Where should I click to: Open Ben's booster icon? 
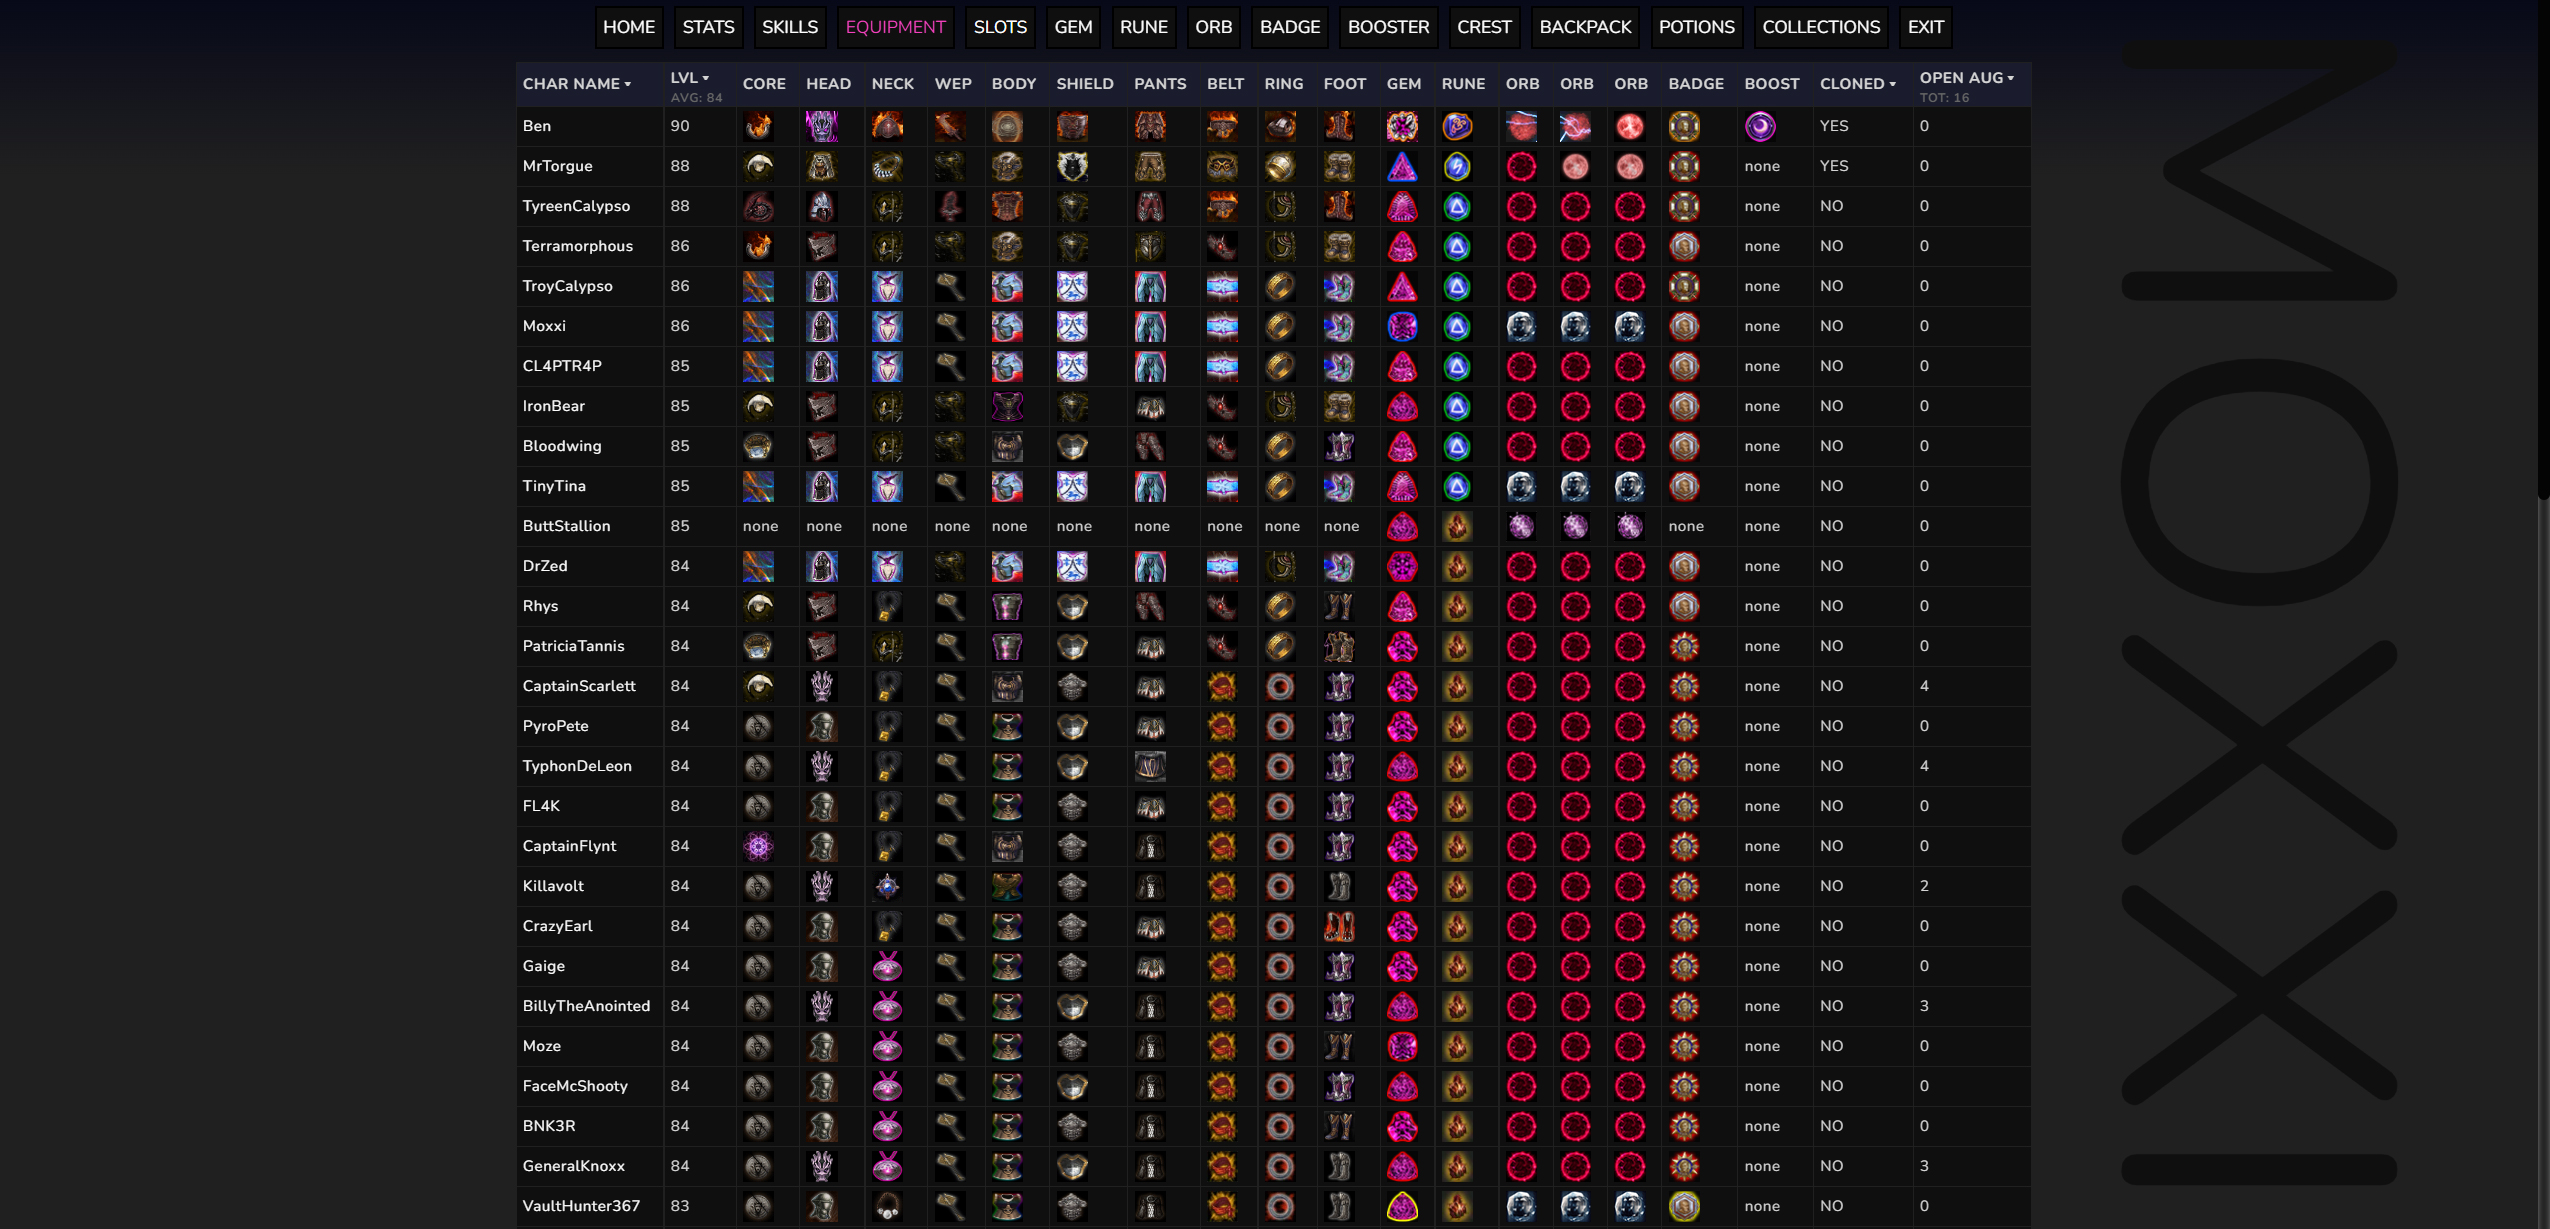point(1760,126)
